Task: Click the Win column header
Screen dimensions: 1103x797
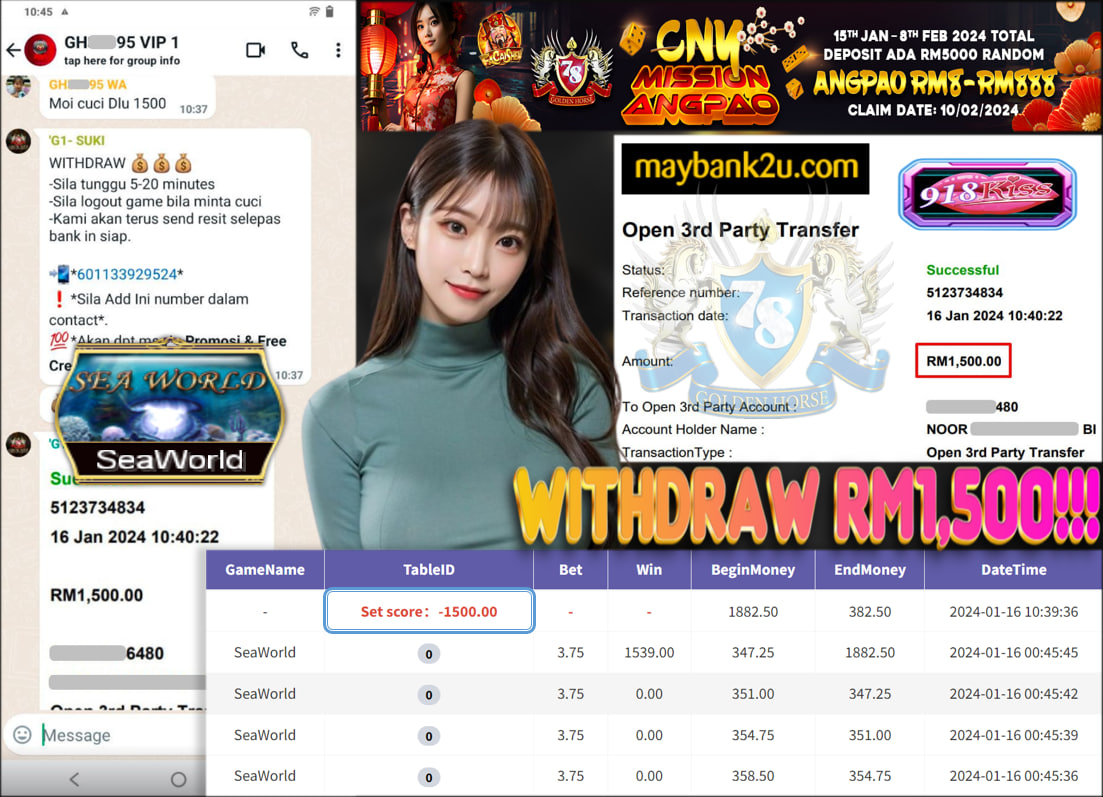Action: (x=649, y=570)
